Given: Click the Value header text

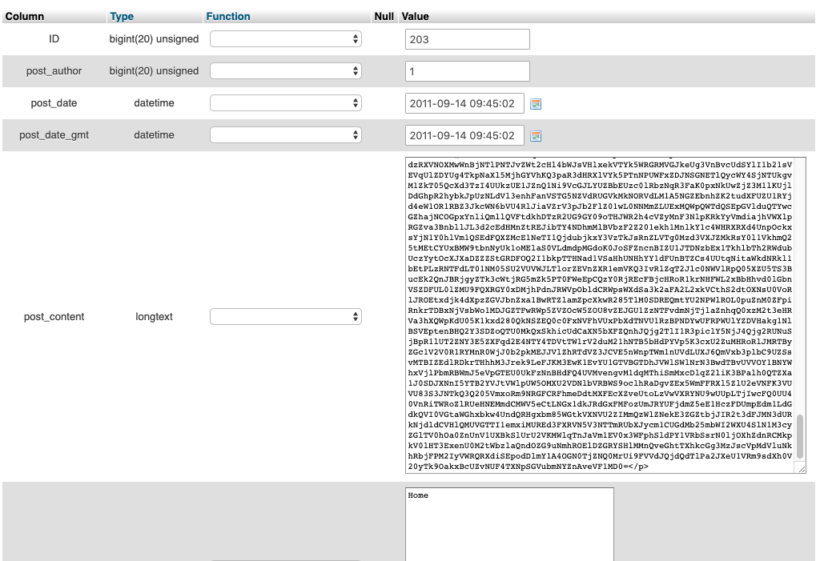Looking at the screenshot, I should pos(415,16).
